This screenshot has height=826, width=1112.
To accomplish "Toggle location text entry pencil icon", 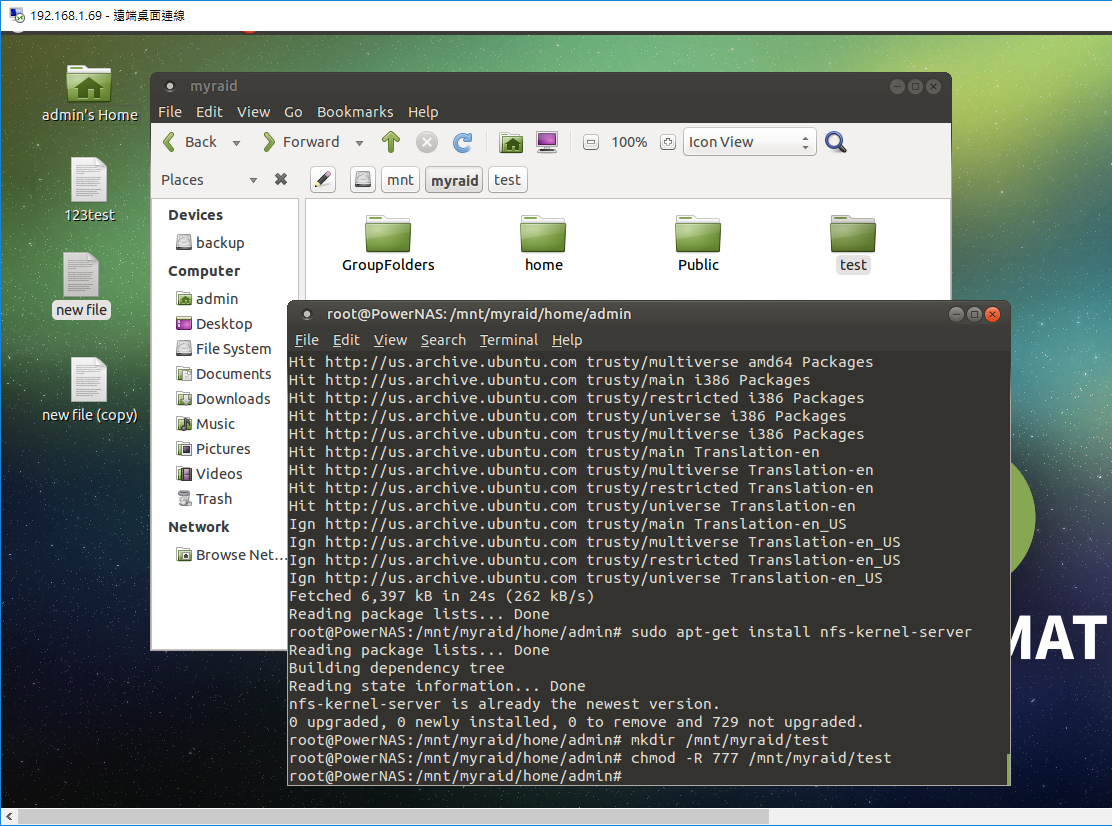I will tap(323, 180).
